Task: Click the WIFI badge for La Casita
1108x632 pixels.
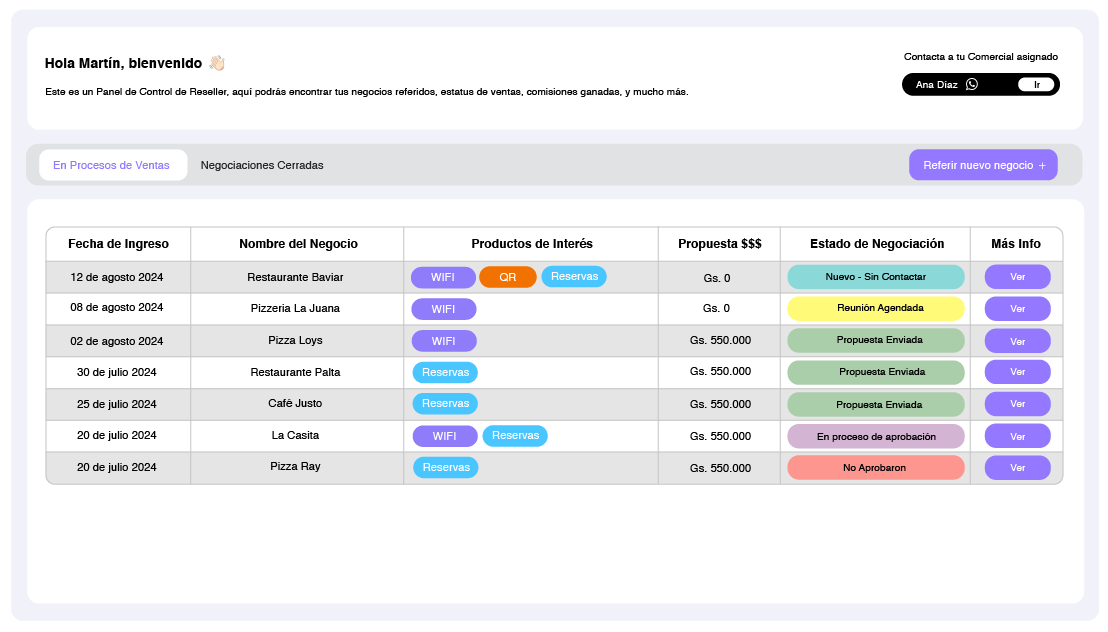Action: (x=443, y=435)
